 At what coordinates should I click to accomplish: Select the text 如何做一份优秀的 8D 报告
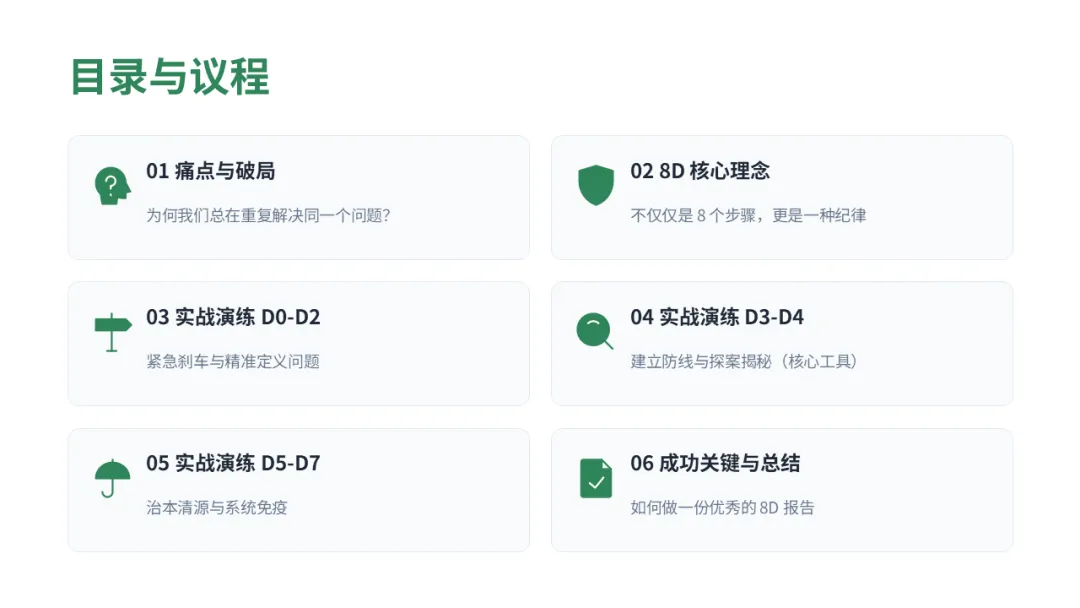click(722, 507)
